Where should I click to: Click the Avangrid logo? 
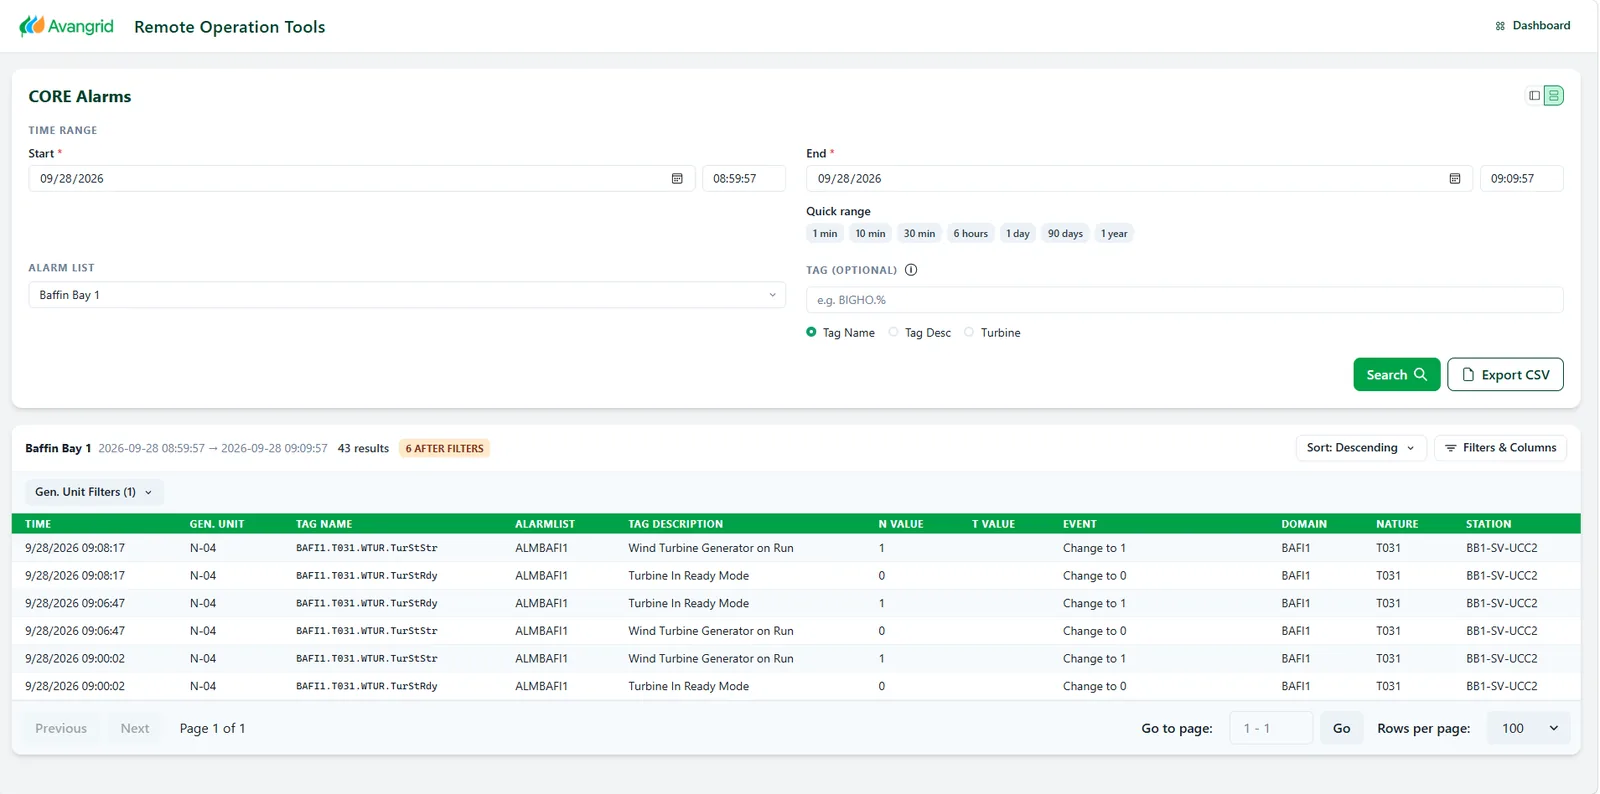pyautogui.click(x=67, y=26)
